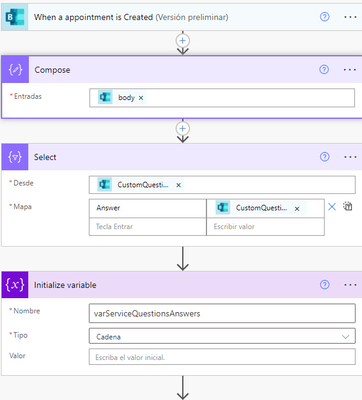
Task: Remove the body token from Entradas
Action: pos(141,98)
